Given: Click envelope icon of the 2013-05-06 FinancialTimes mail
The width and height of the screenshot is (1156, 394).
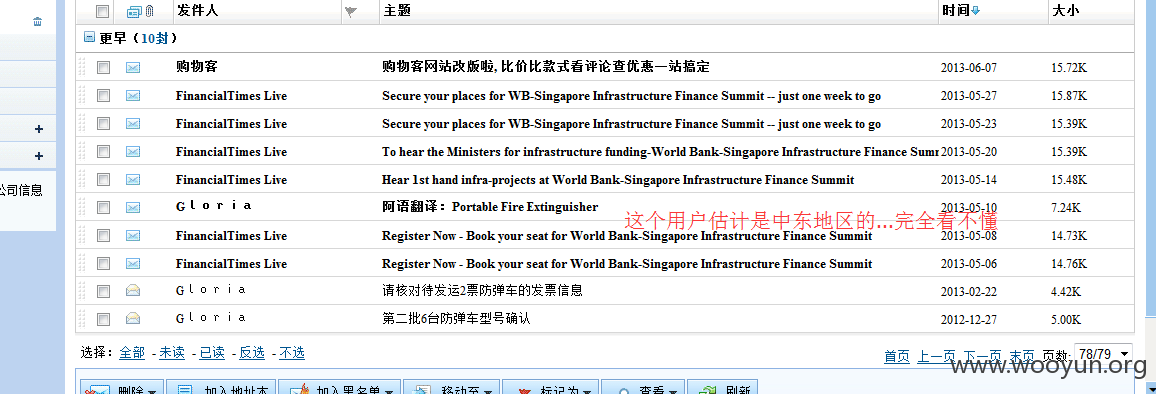Looking at the screenshot, I should click(133, 263).
